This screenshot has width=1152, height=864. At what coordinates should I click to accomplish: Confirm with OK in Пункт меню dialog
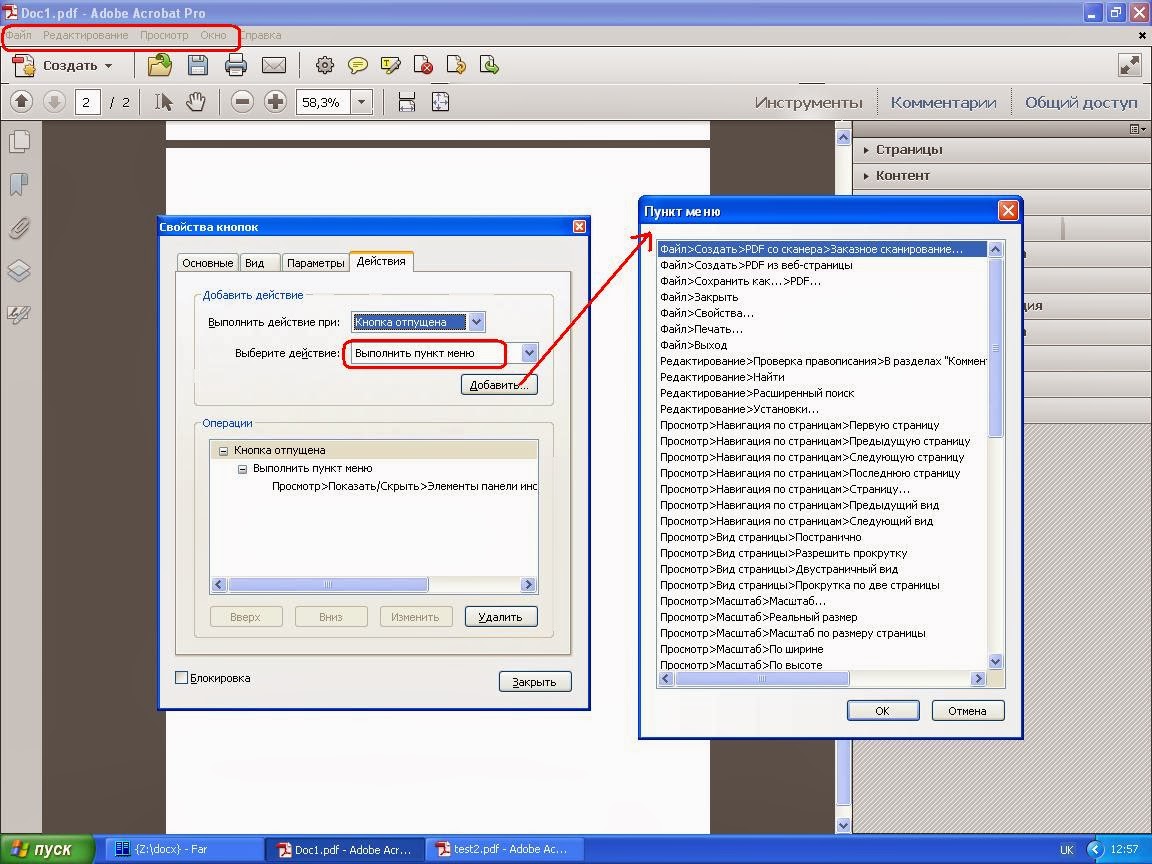tap(882, 710)
